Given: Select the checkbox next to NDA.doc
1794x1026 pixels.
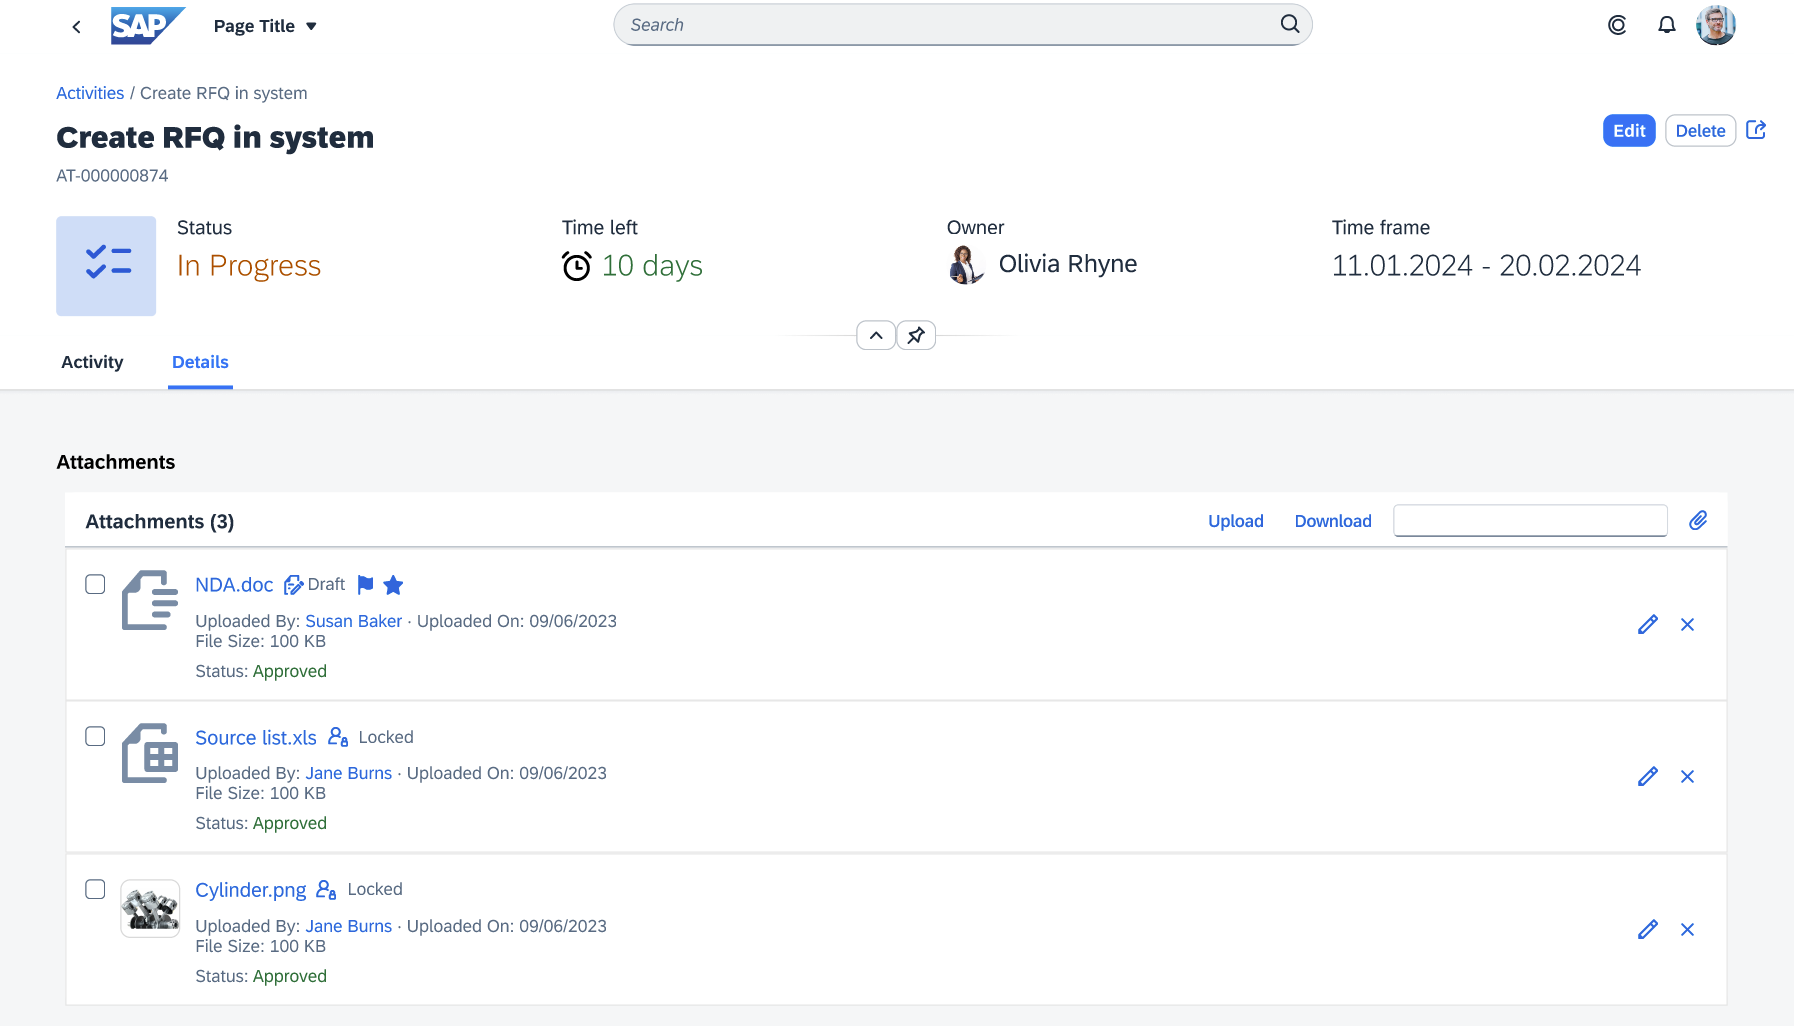Looking at the screenshot, I should [x=95, y=584].
